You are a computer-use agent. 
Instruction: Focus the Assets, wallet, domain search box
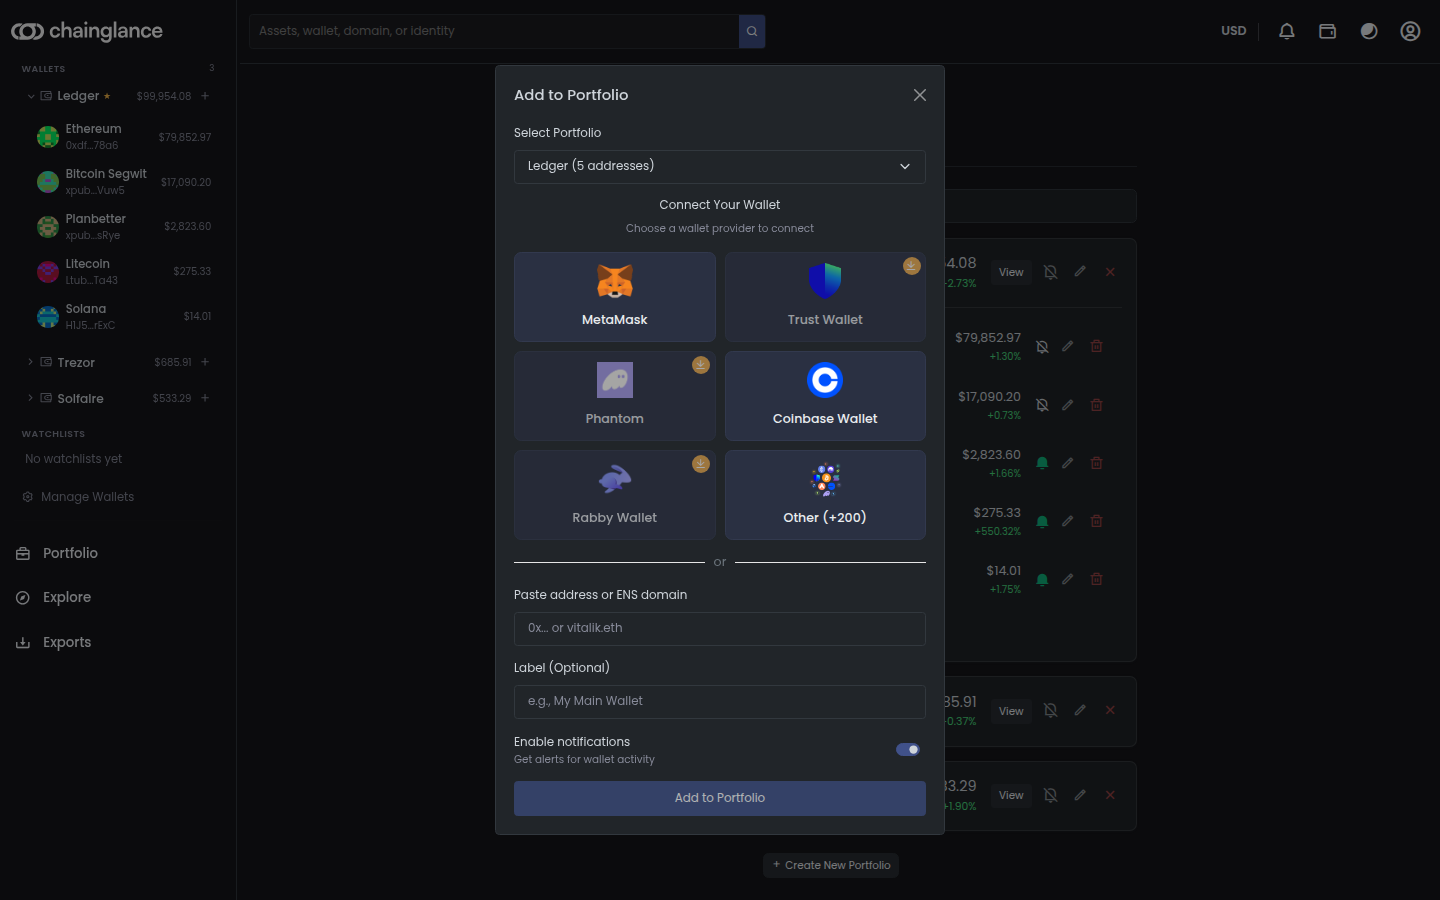click(x=494, y=31)
